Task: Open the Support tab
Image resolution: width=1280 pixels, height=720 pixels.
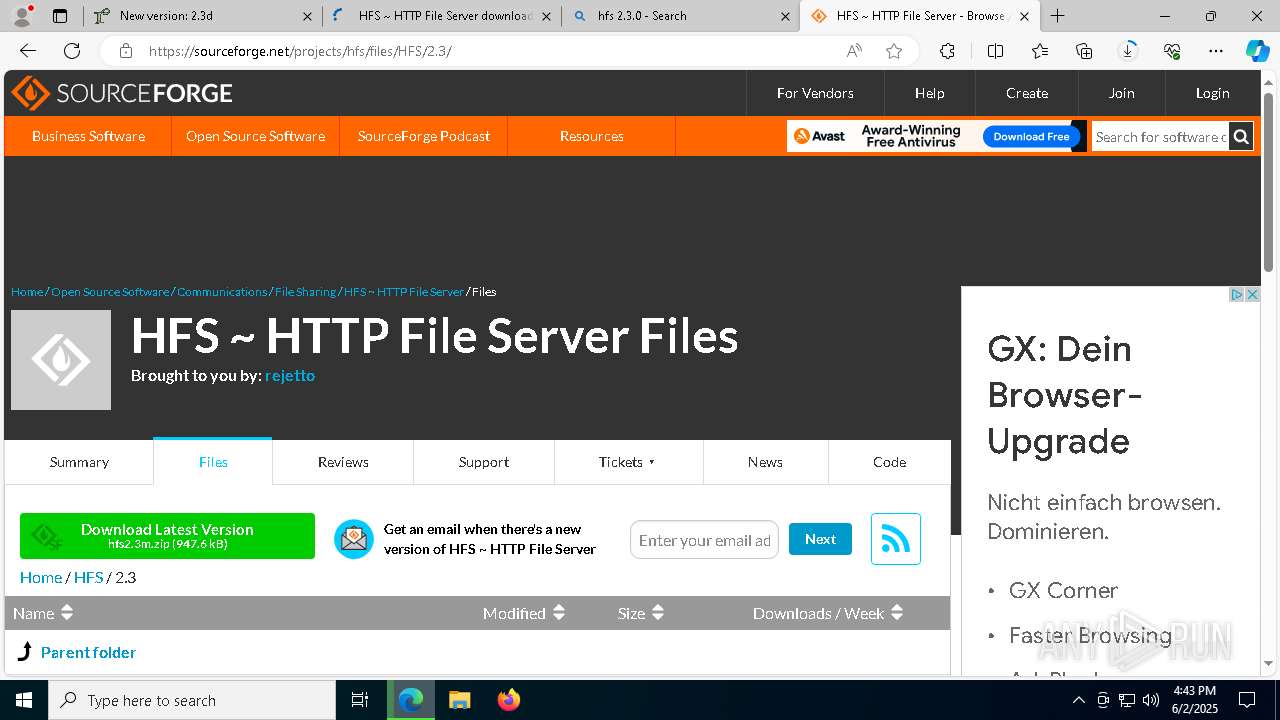Action: point(484,462)
